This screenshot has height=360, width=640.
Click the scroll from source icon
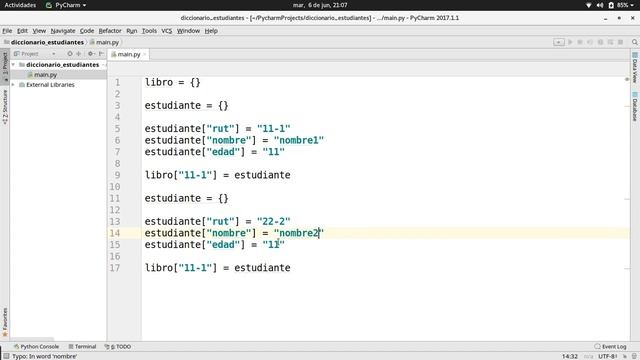[x=70, y=53]
